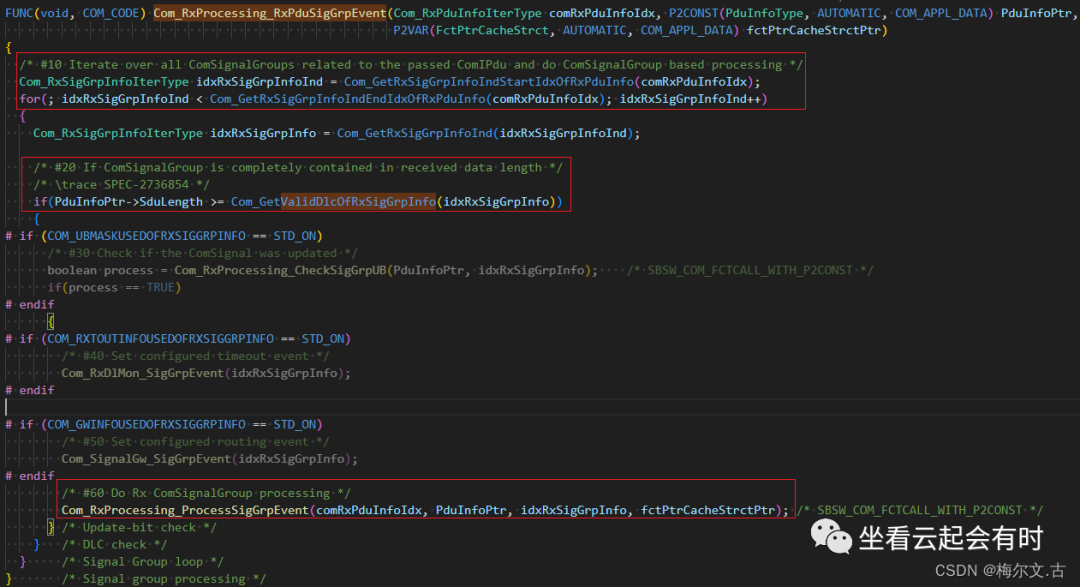The image size is (1080, 587).
Task: Click the 'Signal Group loop' closing comment
Action: (x=143, y=562)
